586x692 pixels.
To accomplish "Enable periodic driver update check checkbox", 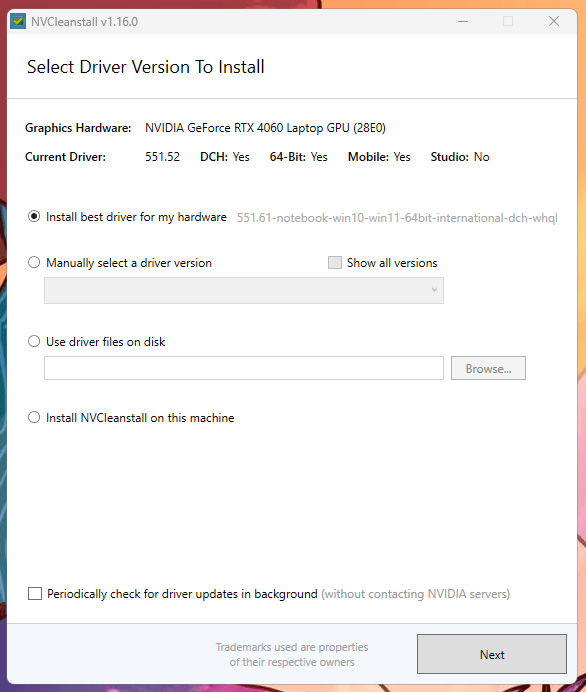I will click(x=35, y=594).
